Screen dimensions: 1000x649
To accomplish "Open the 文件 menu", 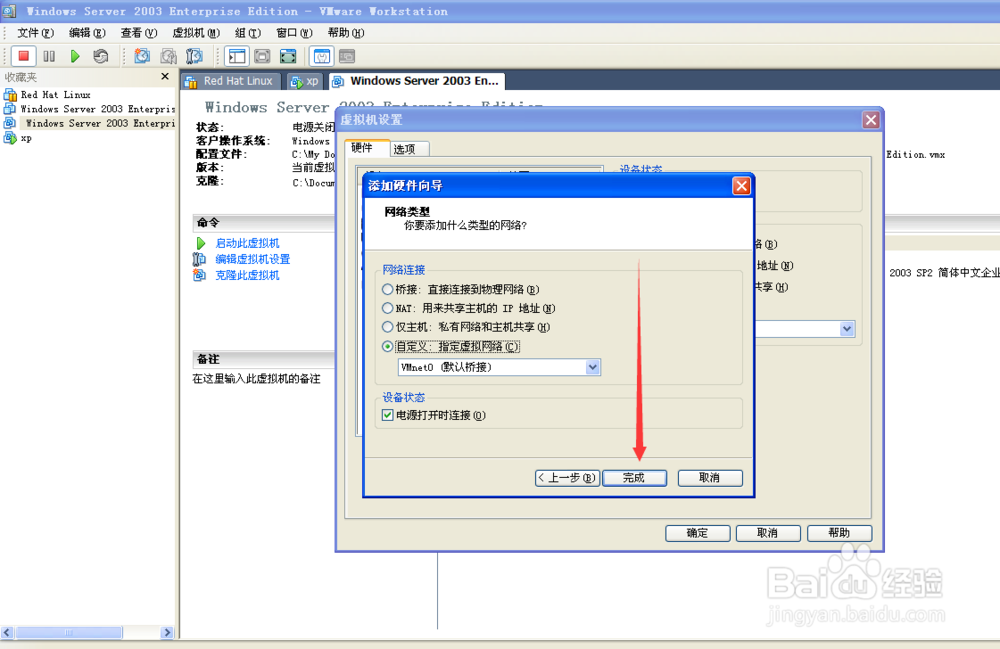I will 35,33.
